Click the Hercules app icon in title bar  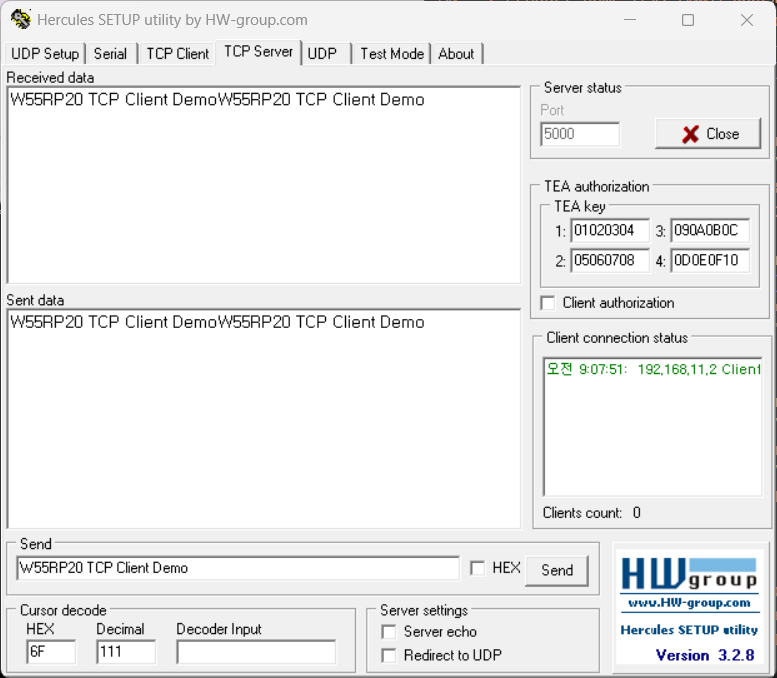pyautogui.click(x=21, y=20)
